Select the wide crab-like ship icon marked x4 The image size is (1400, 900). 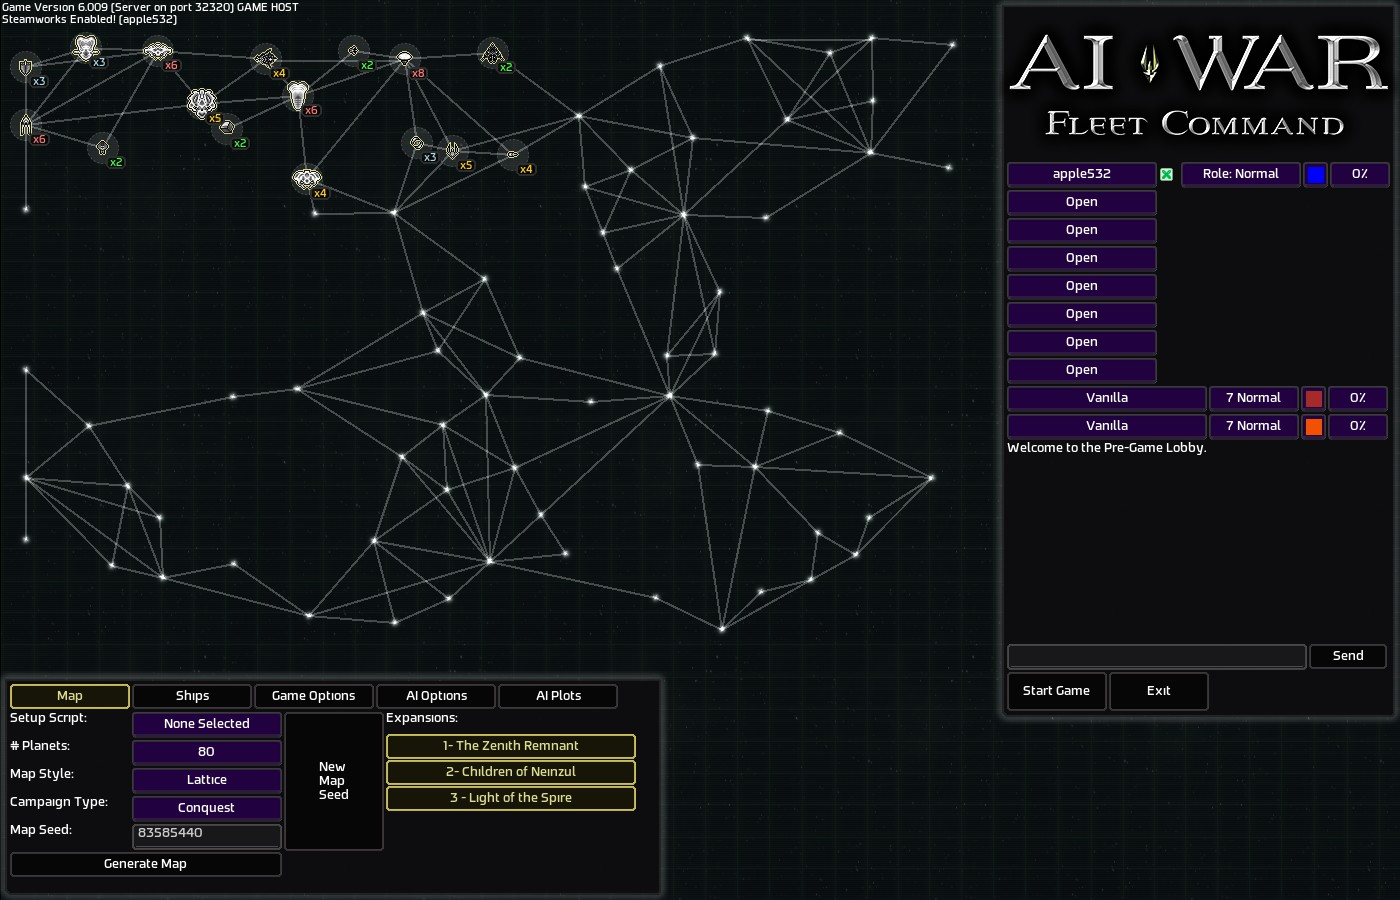pyautogui.click(x=306, y=179)
